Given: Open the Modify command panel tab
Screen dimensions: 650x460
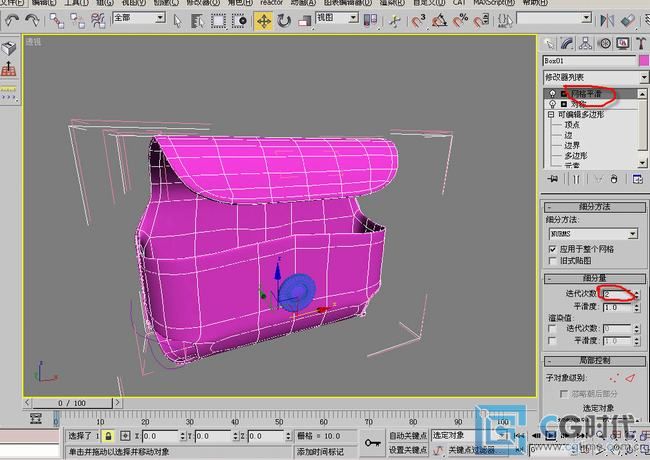Looking at the screenshot, I should [x=567, y=44].
